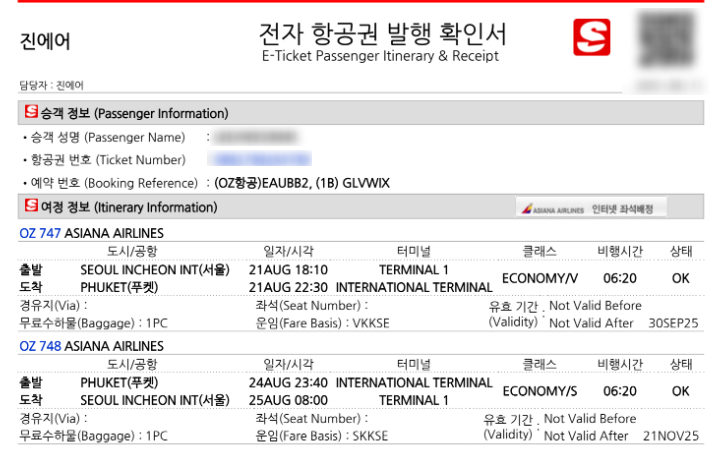Click TERMINAL 1 in OZ 747 departure row

[x=413, y=269]
